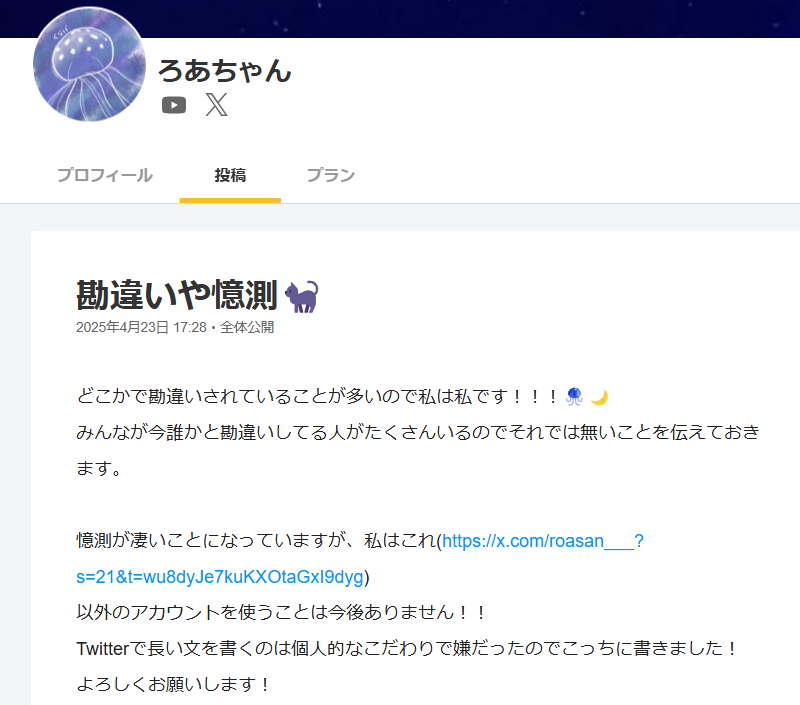
Task: Click the post title 勘違いや憶測
Action: [177, 295]
